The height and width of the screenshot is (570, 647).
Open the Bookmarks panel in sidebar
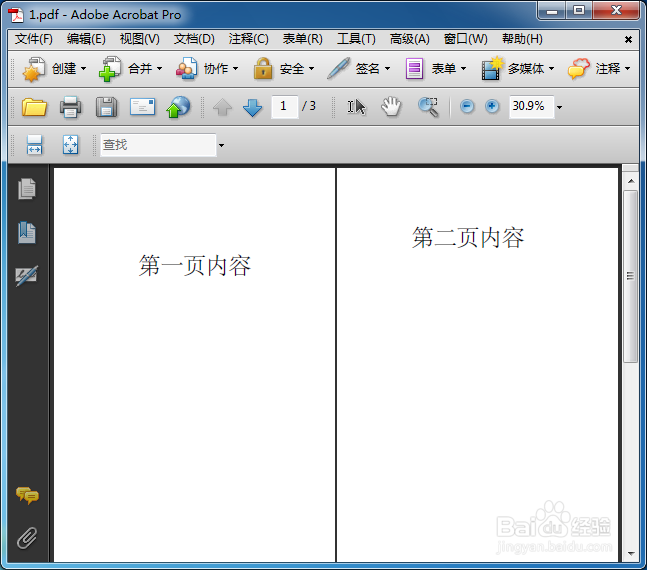(27, 232)
